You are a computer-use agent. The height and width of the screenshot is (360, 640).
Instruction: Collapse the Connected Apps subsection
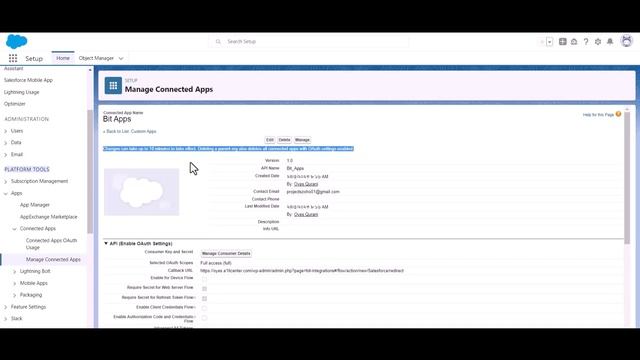15,229
